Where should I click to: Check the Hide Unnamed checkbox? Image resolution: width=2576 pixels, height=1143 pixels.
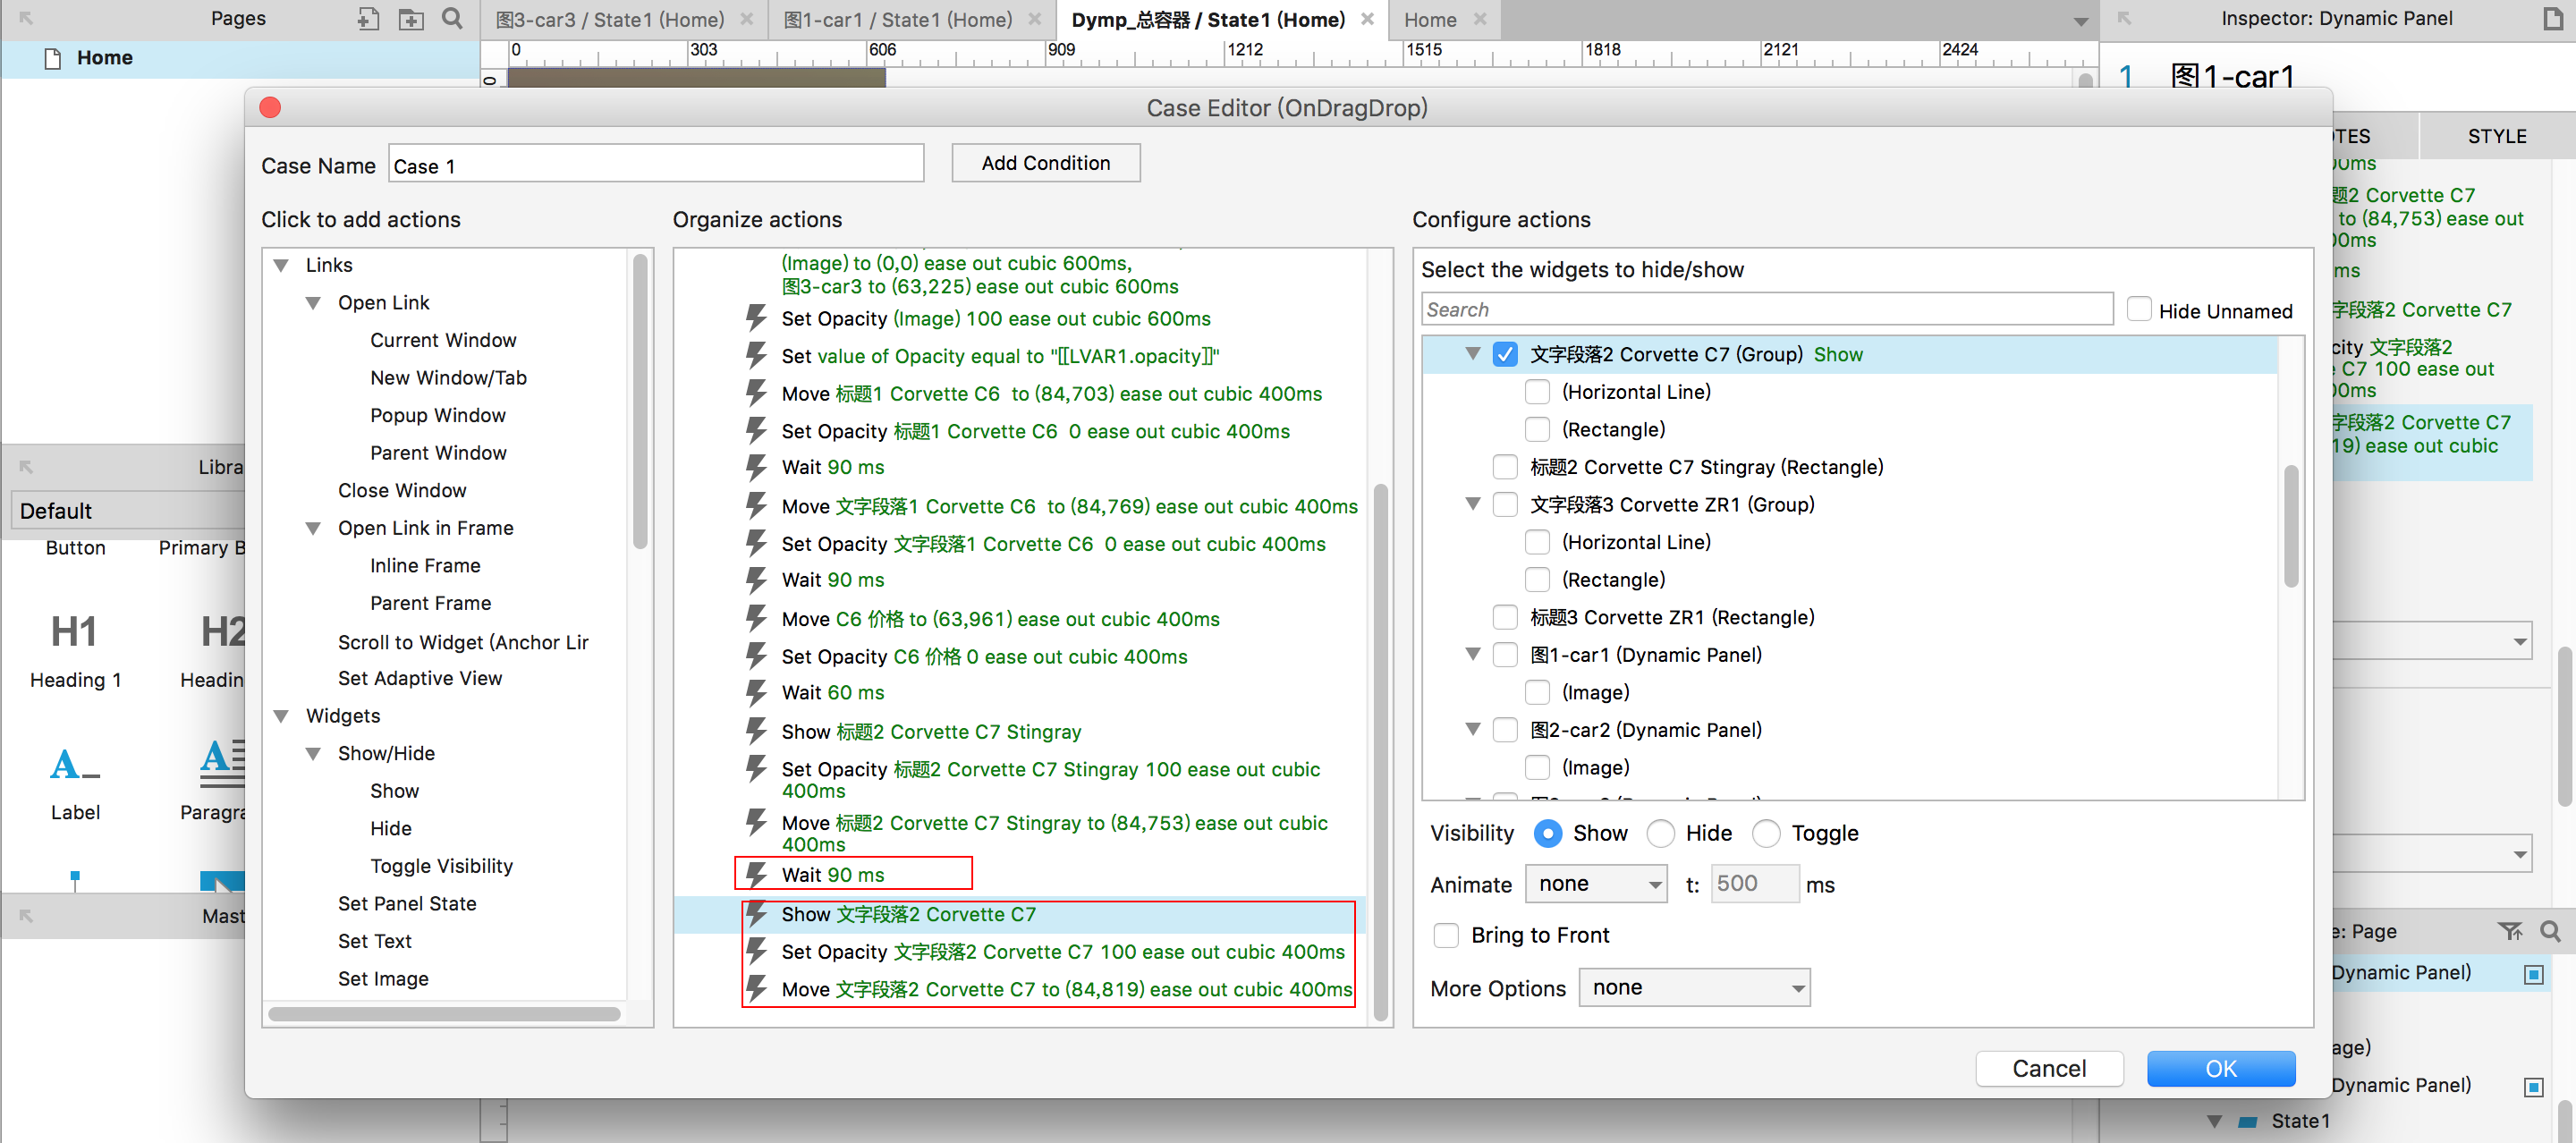click(2138, 310)
